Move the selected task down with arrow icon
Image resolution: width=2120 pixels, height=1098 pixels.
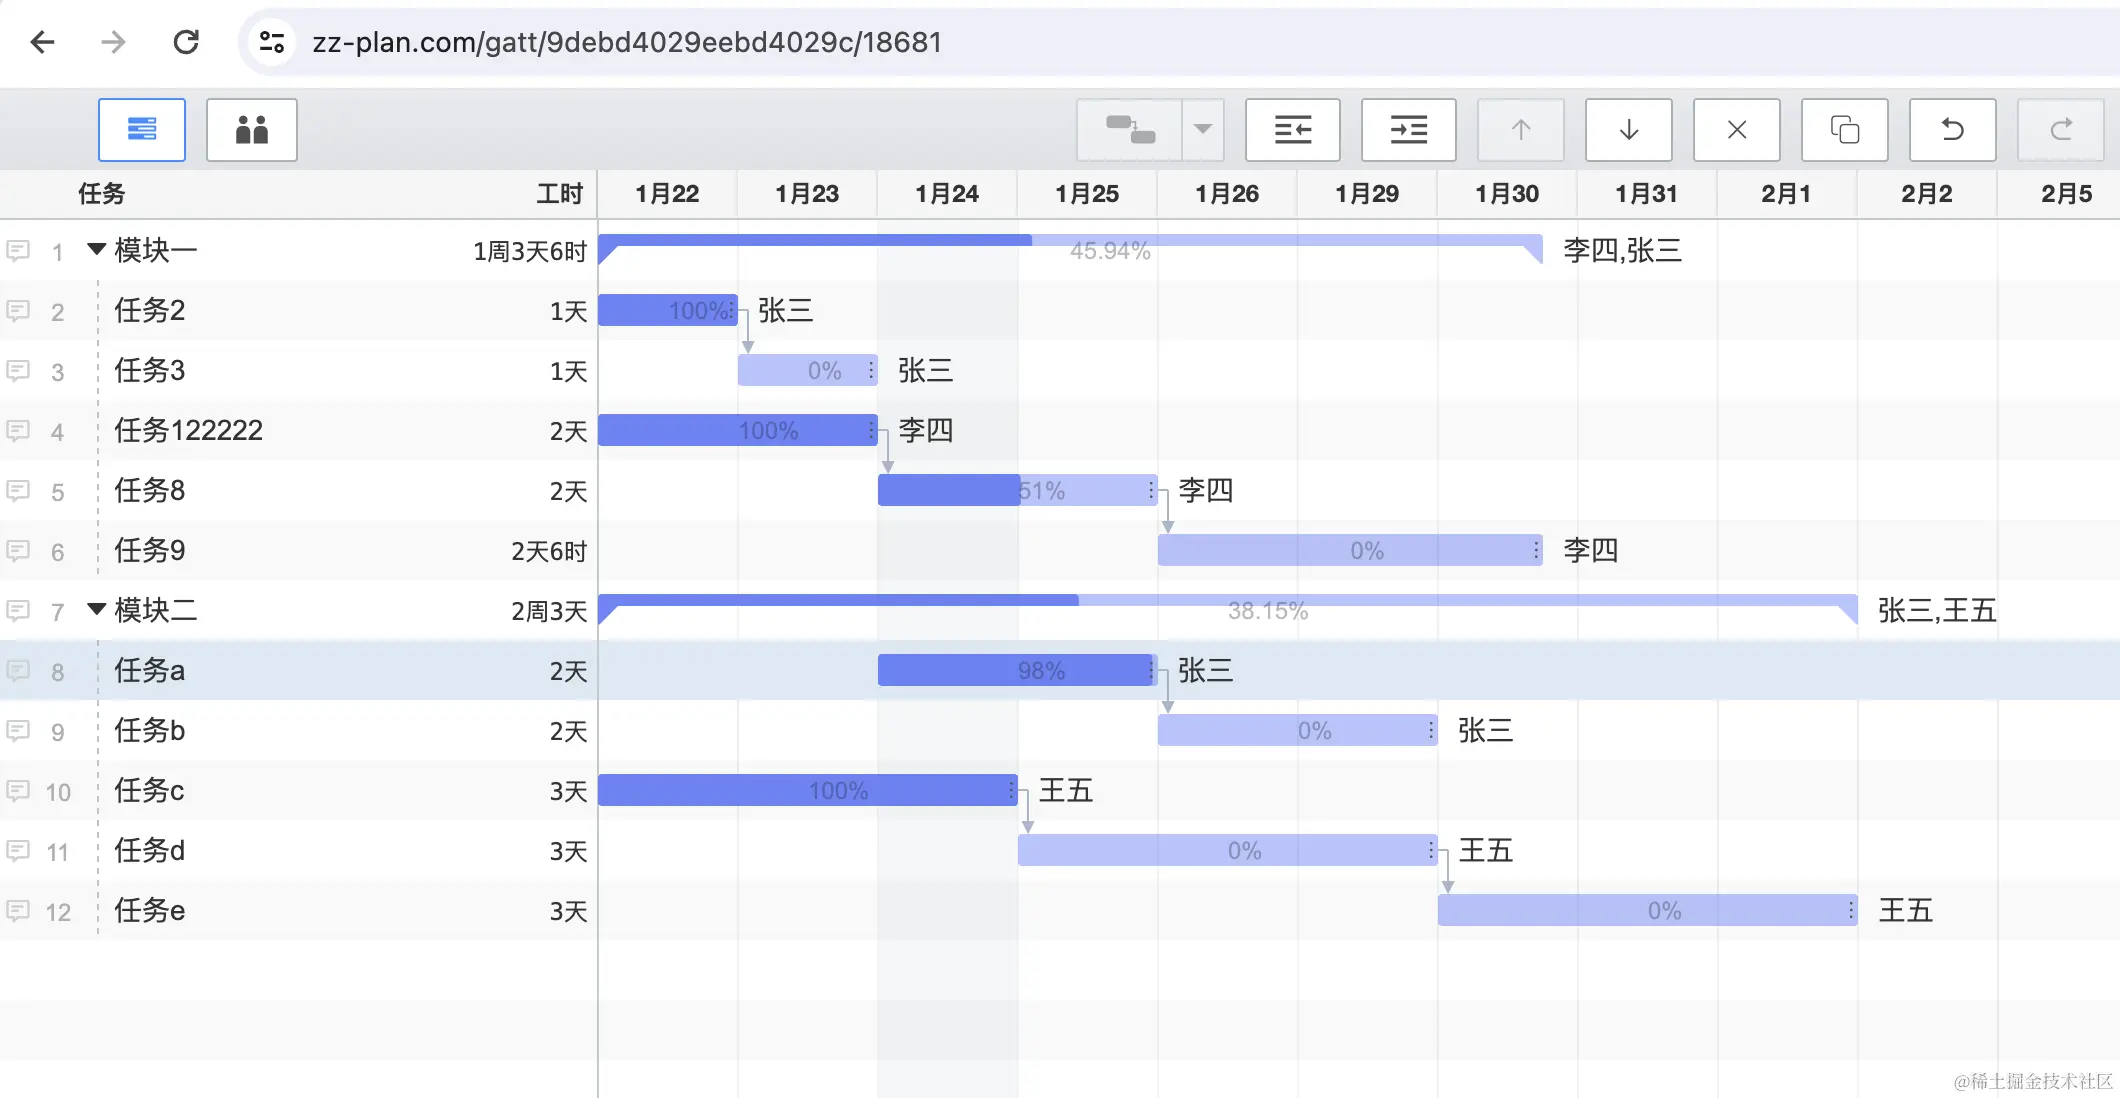[1628, 130]
